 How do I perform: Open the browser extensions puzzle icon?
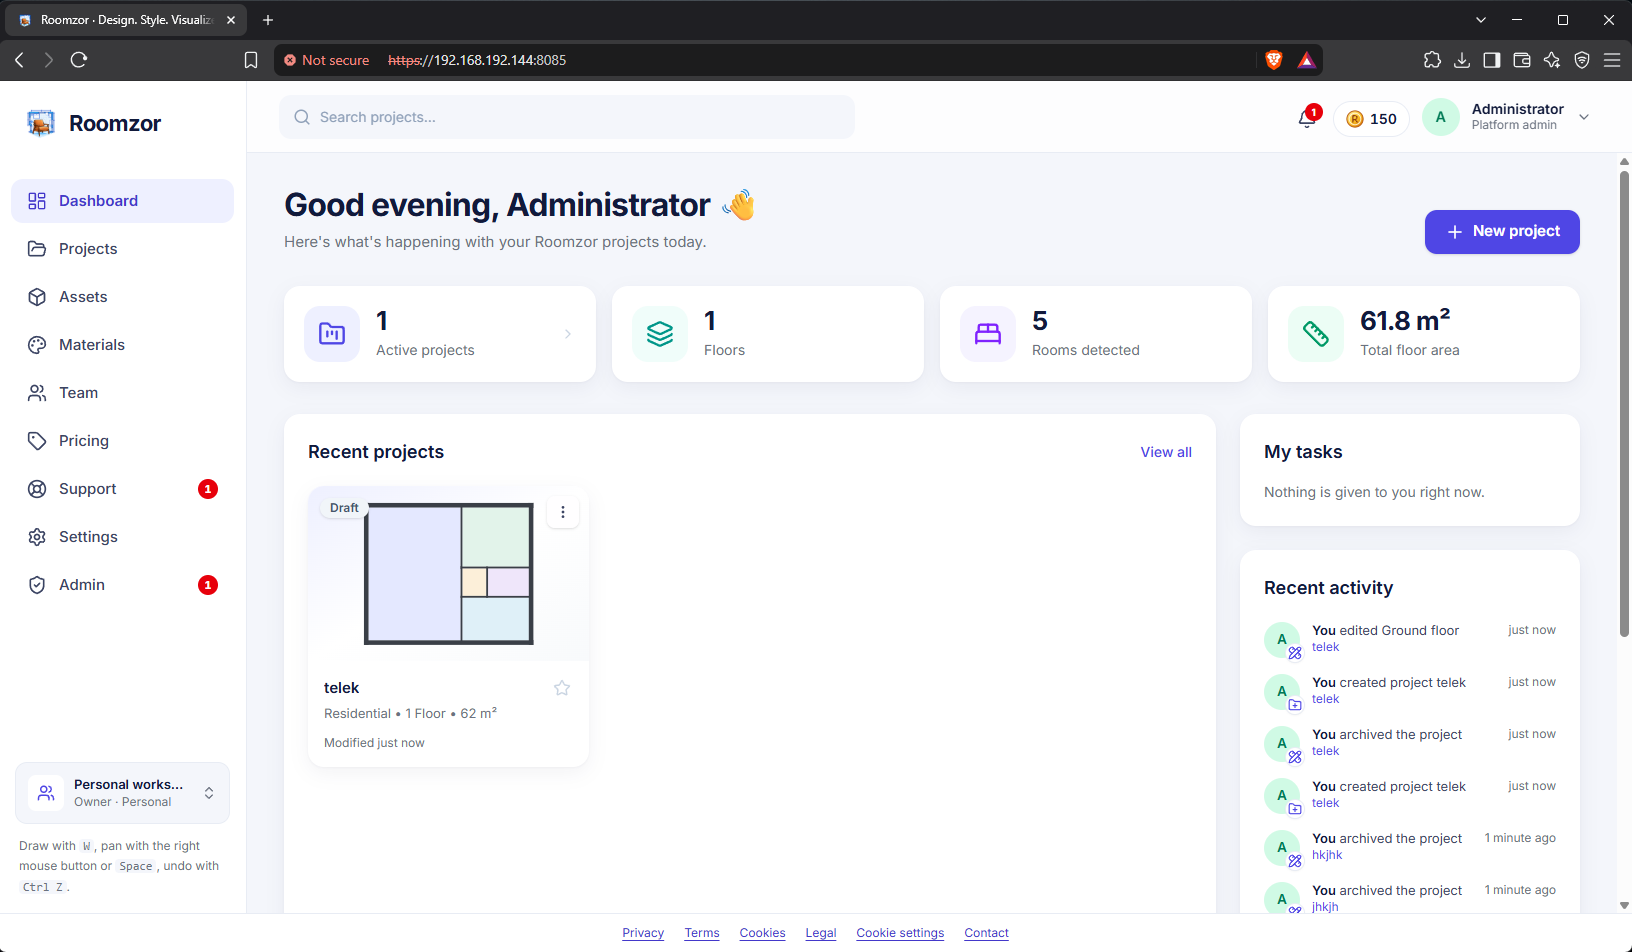click(x=1432, y=60)
